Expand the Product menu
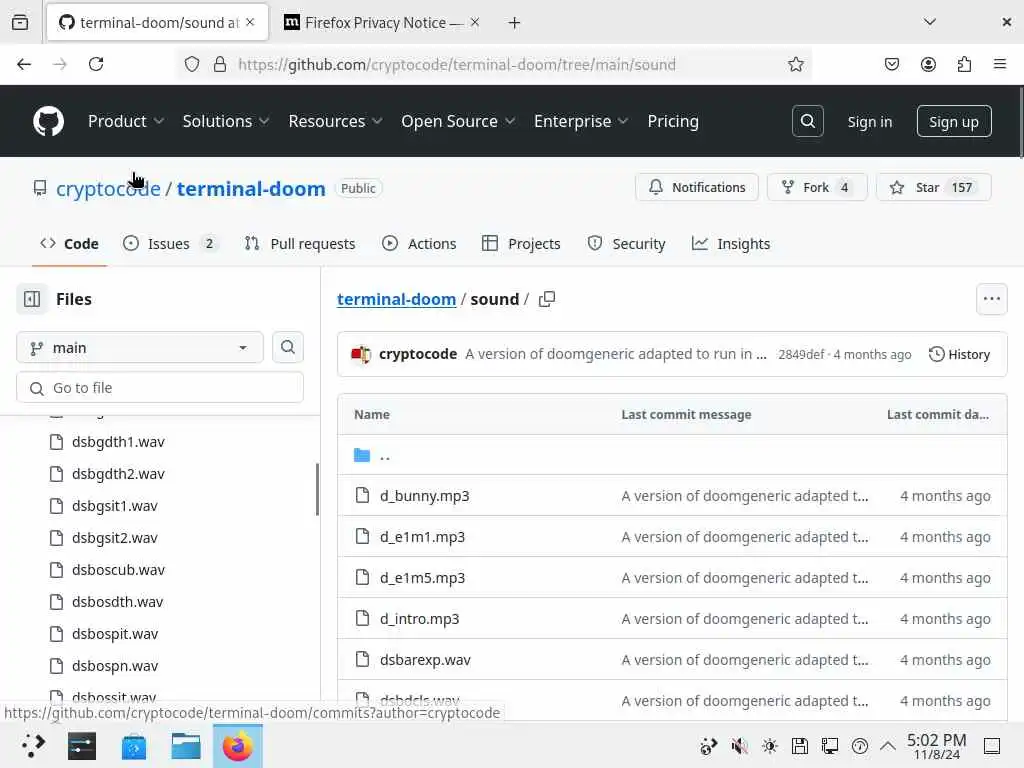Image resolution: width=1024 pixels, height=768 pixels. (x=126, y=121)
